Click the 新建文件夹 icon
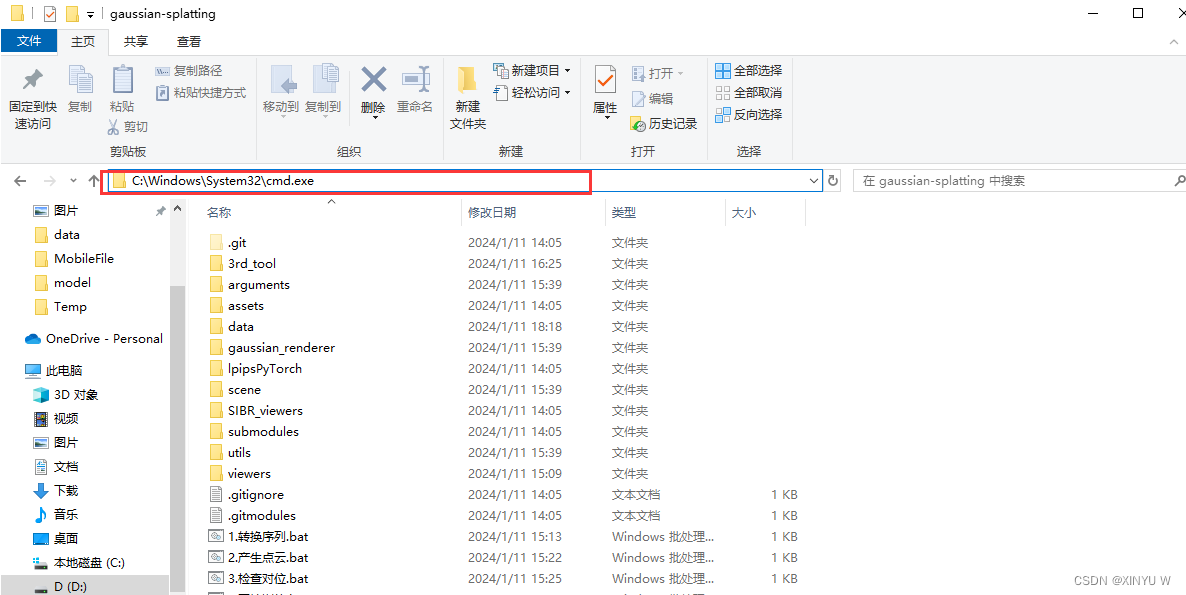This screenshot has width=1186, height=595. pyautogui.click(x=467, y=80)
